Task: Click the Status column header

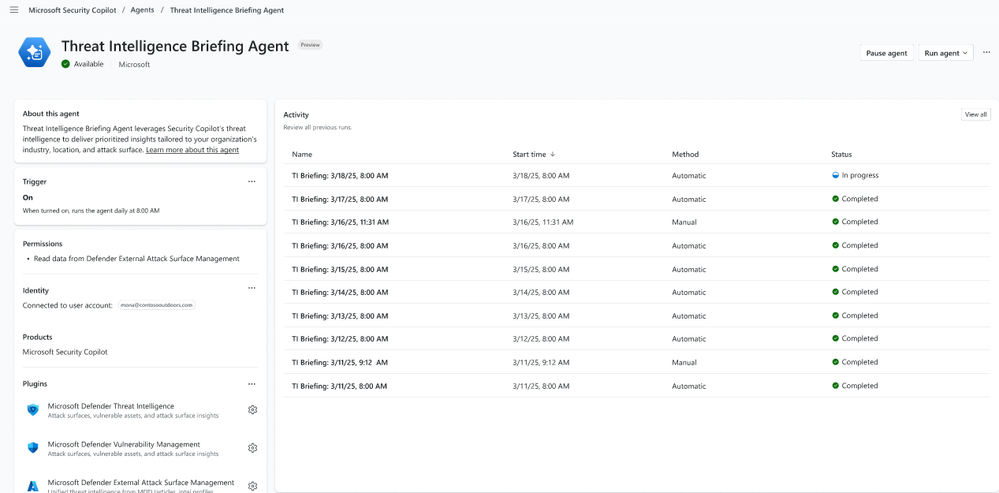Action: [841, 154]
